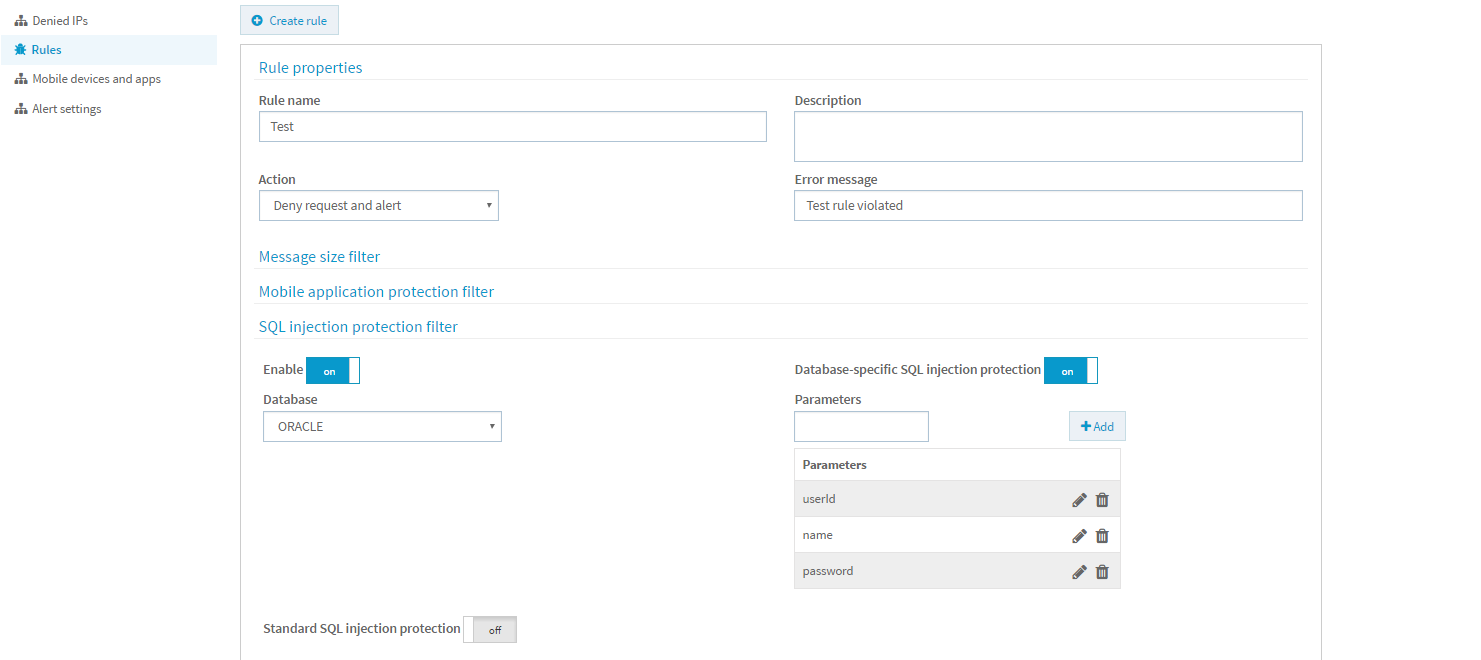This screenshot has width=1481, height=660.
Task: Click the delete icon beside userId
Action: pyautogui.click(x=1102, y=498)
